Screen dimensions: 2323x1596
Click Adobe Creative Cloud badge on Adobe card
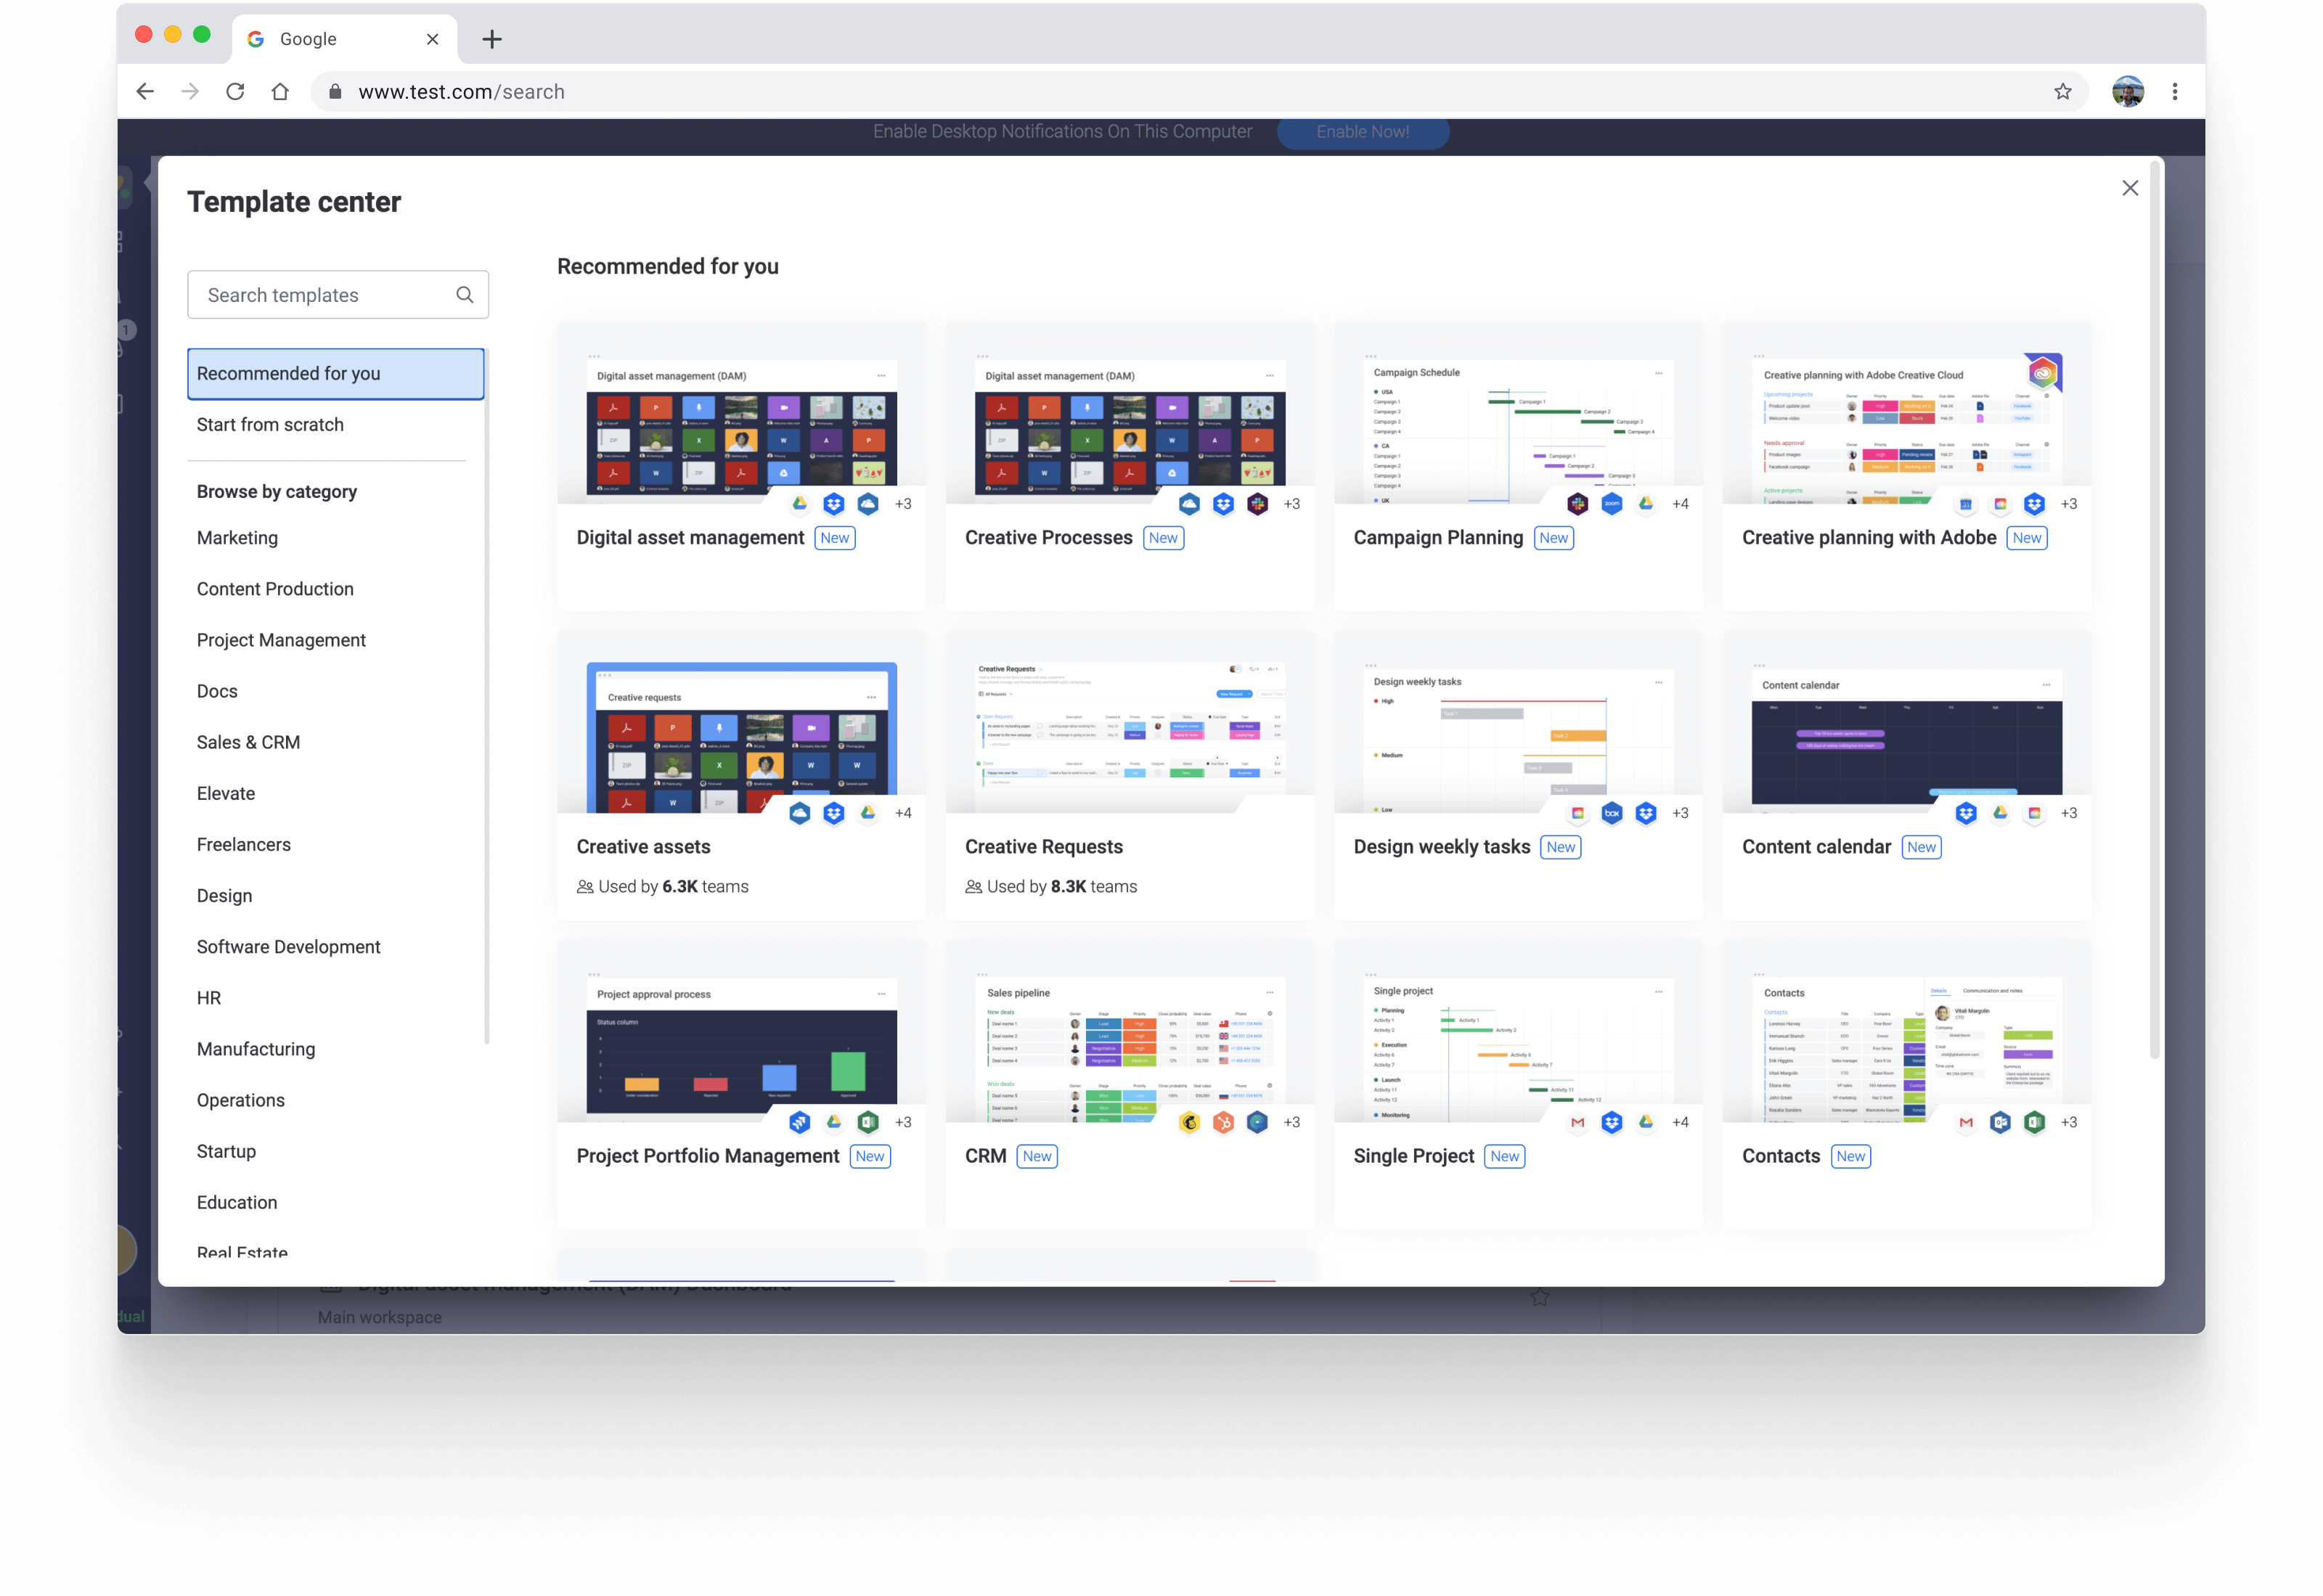coord(2042,373)
